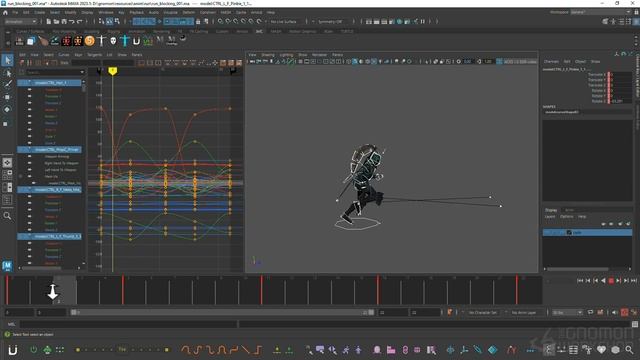Go to start of playback range
Viewport: 640px width, 360px height.
coord(580,281)
